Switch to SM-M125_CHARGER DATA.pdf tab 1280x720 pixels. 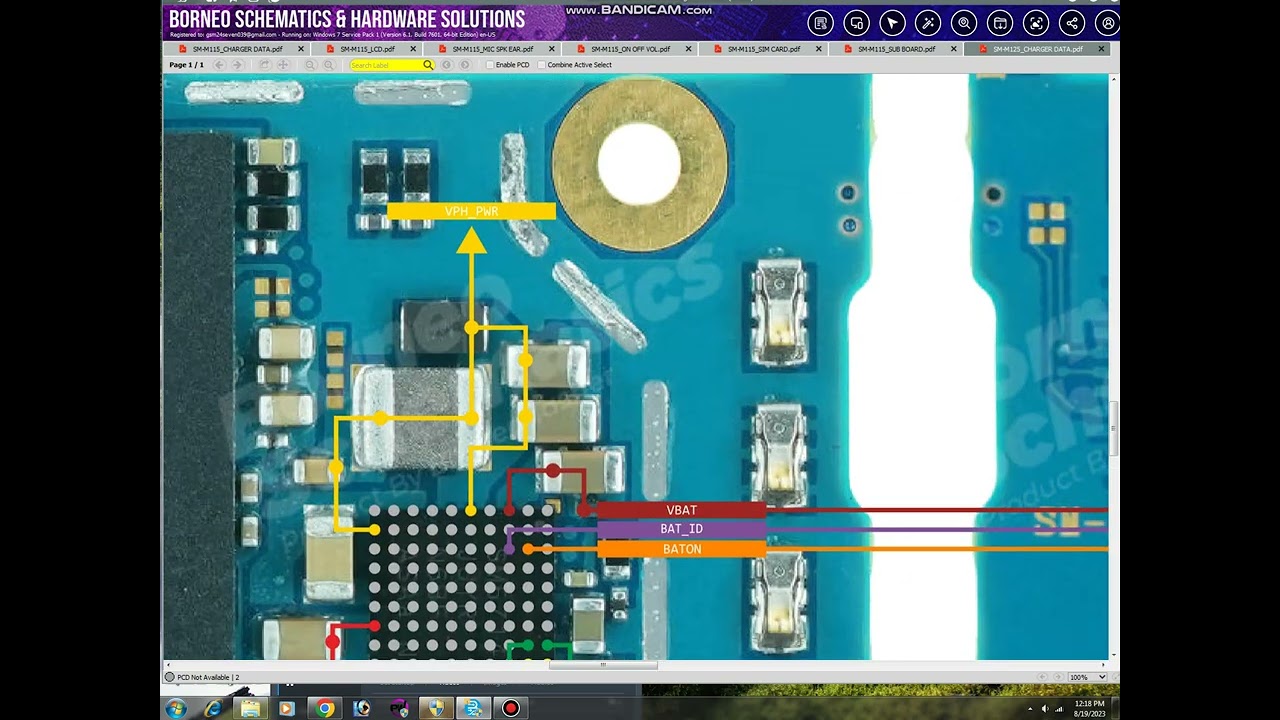pos(1037,49)
